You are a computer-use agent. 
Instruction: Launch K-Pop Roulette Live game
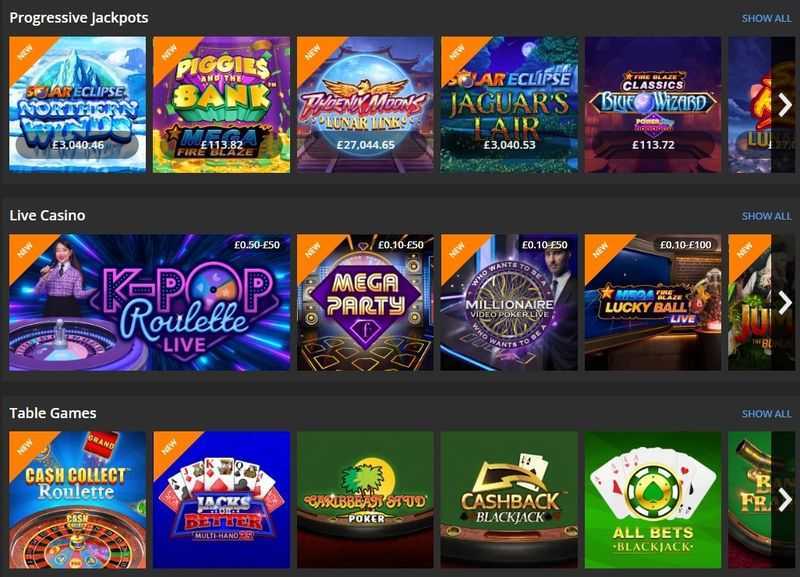149,303
